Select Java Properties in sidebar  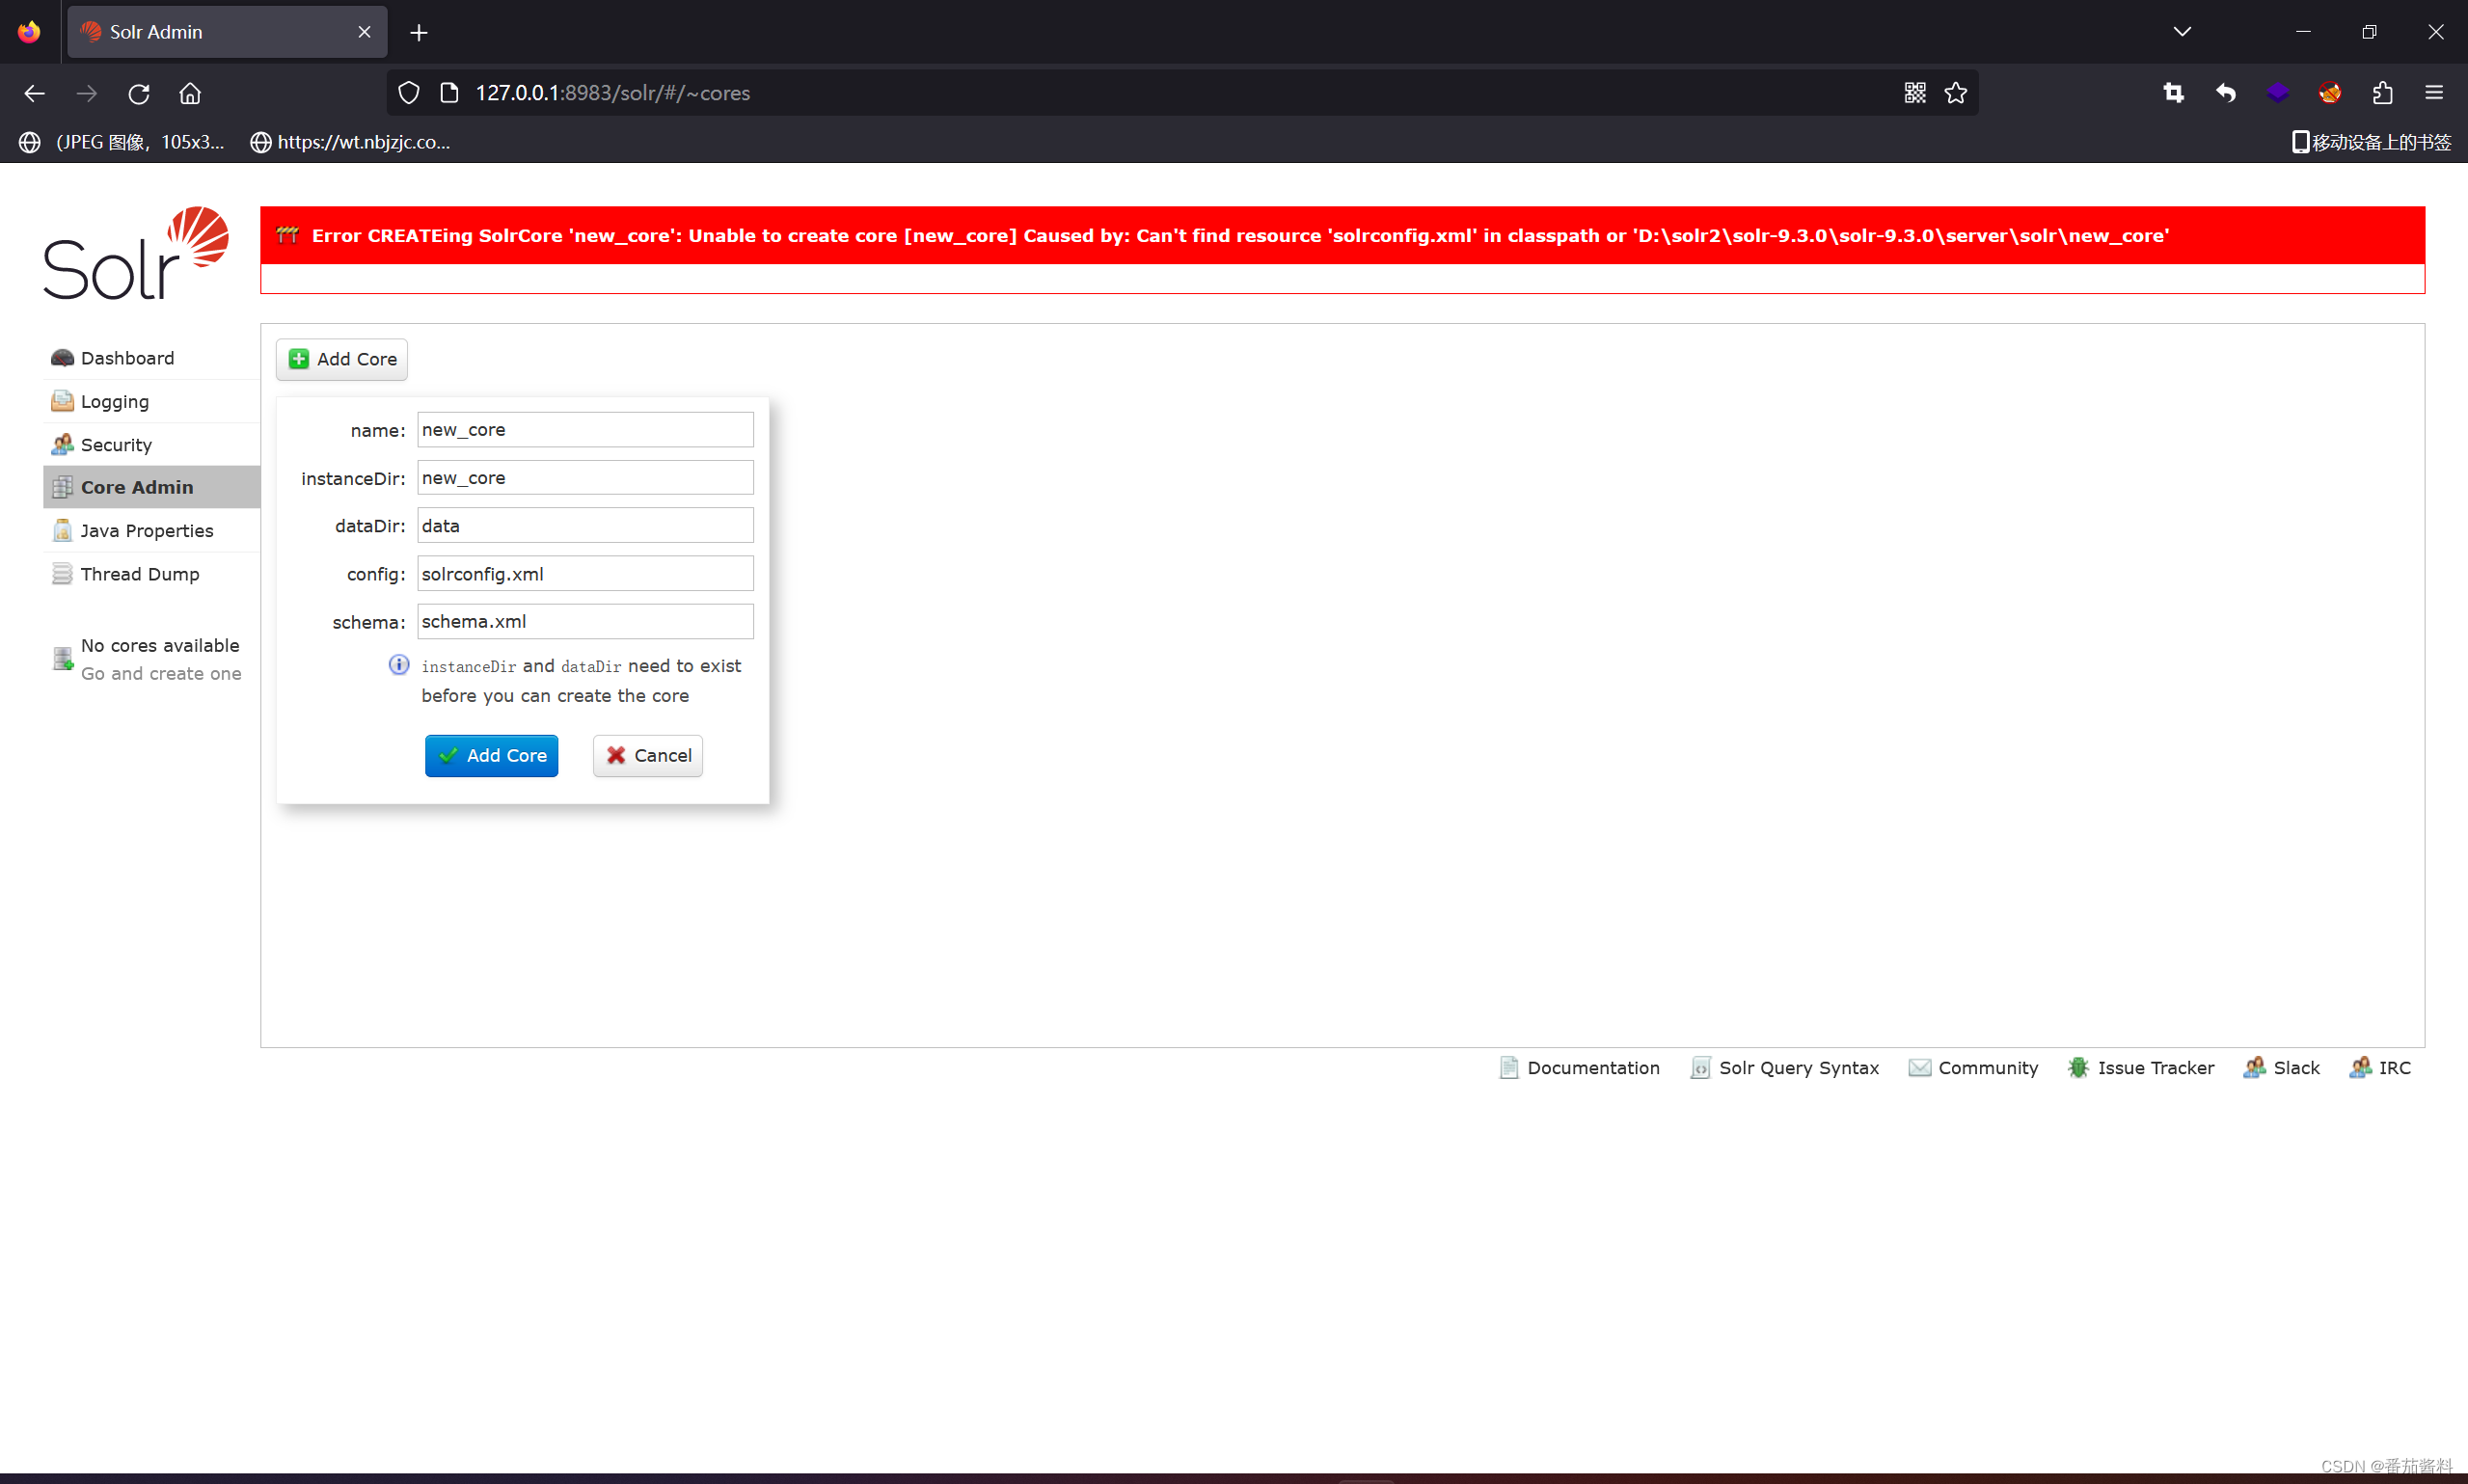146,531
